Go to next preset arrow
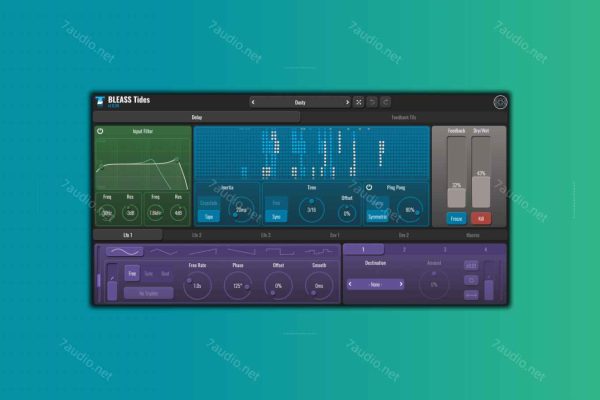Screen dimensions: 600x400 347,102
